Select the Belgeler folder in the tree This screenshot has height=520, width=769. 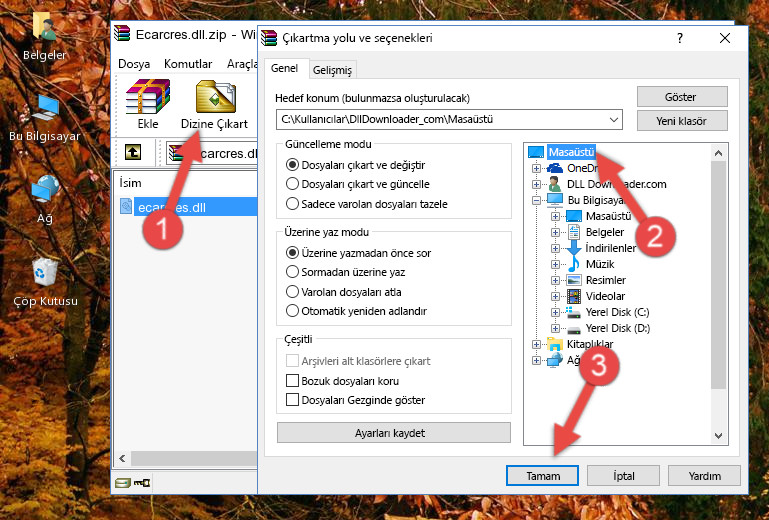605,232
